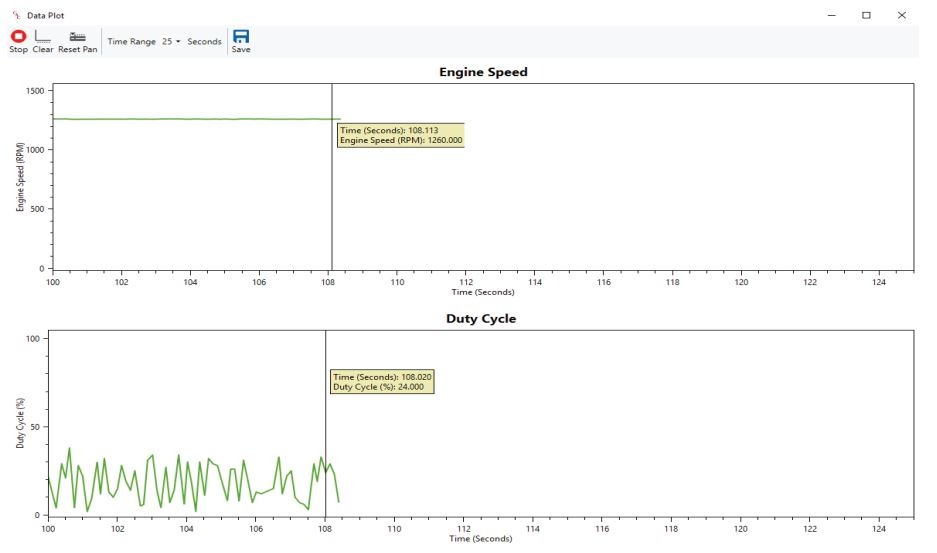Click the Duty Cycle chart title
The image size is (937, 553).
coord(480,319)
